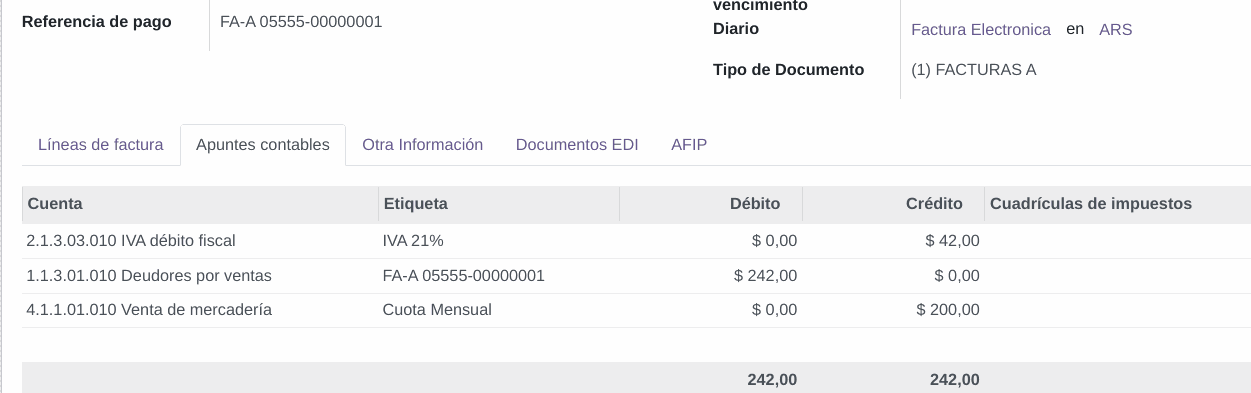Click the Cuadrículas de impuestos column header
Screen dimensions: 1251x393
pos(1117,204)
